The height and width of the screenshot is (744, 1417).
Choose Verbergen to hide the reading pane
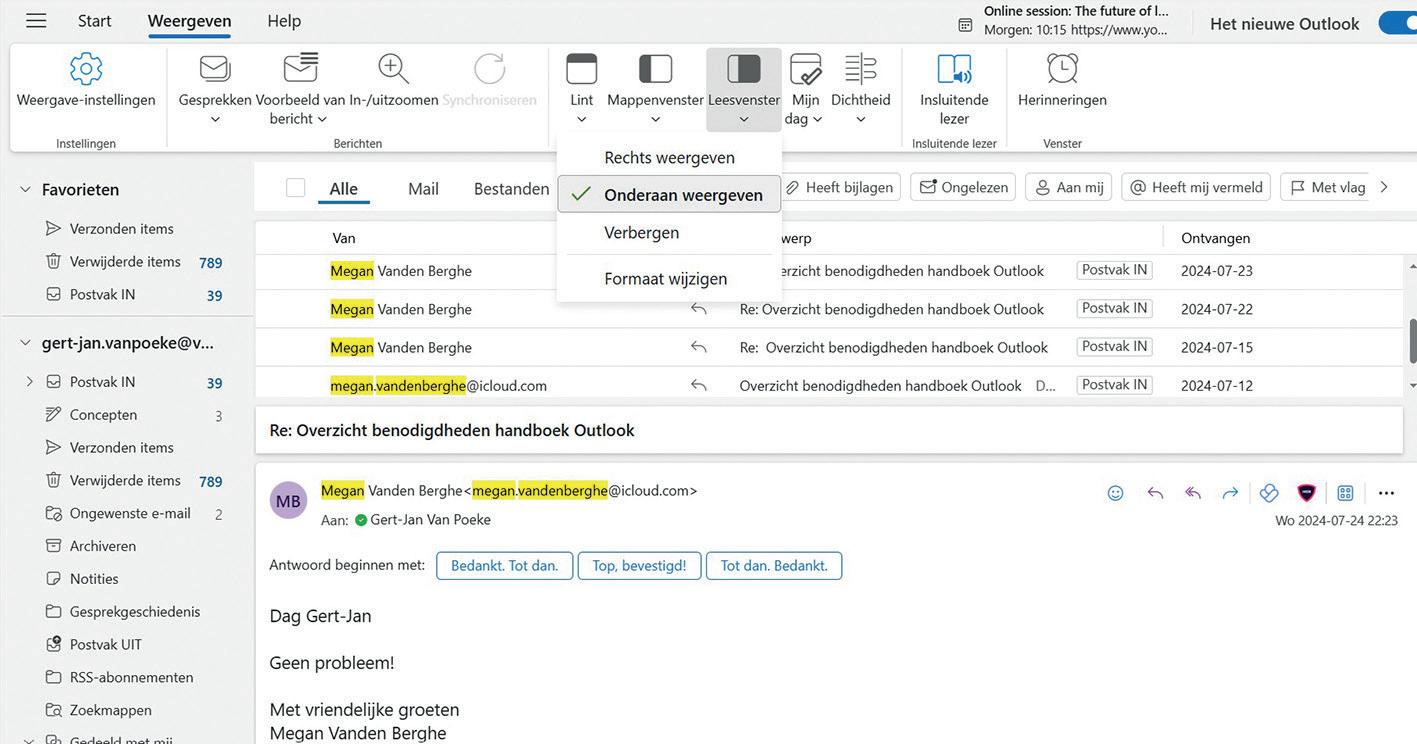click(669, 232)
